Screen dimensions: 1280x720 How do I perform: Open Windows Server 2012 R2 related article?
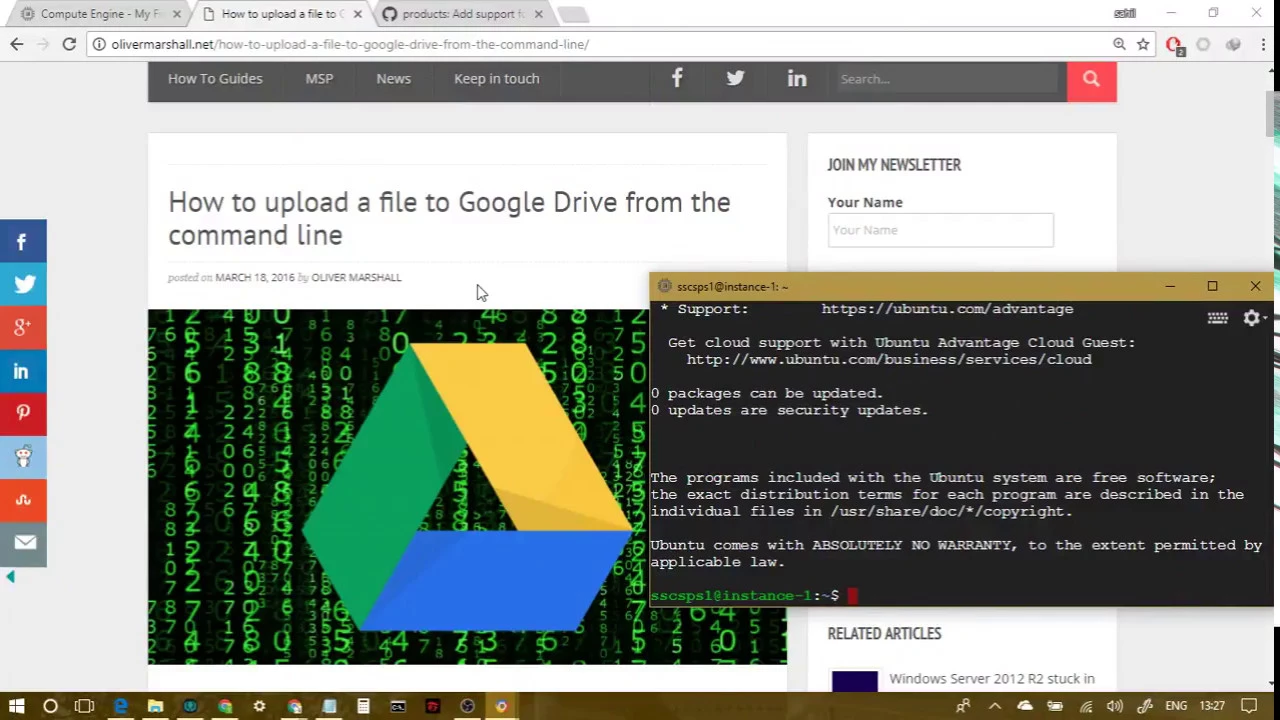point(991,679)
